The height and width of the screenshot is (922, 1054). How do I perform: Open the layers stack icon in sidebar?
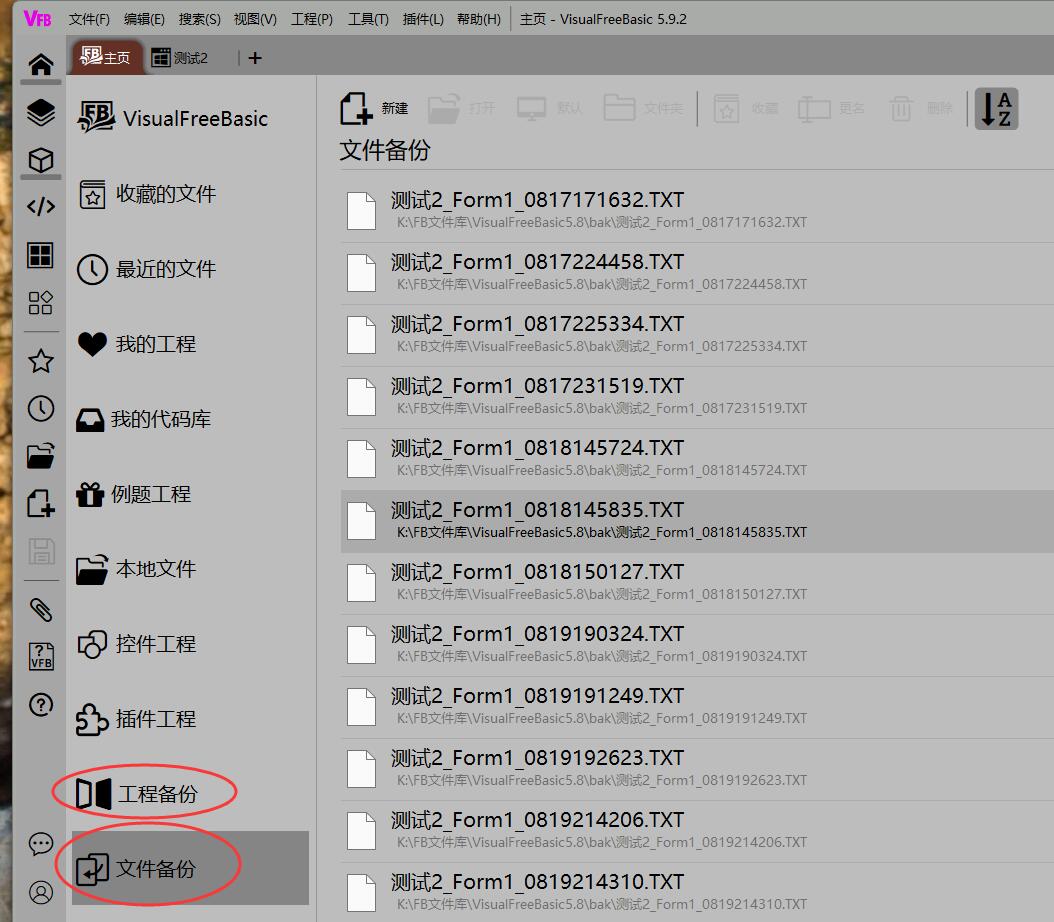40,113
